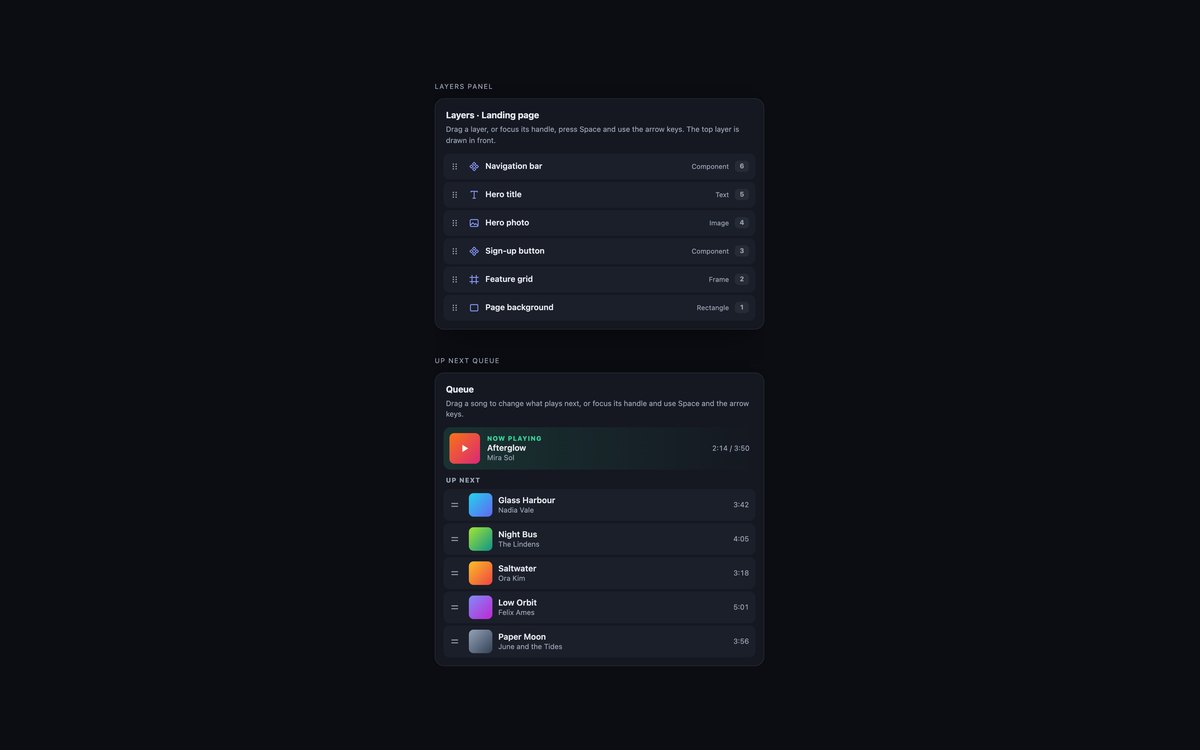Select the Navigation bar layer name
Image resolution: width=1200 pixels, height=750 pixels.
[x=514, y=166]
